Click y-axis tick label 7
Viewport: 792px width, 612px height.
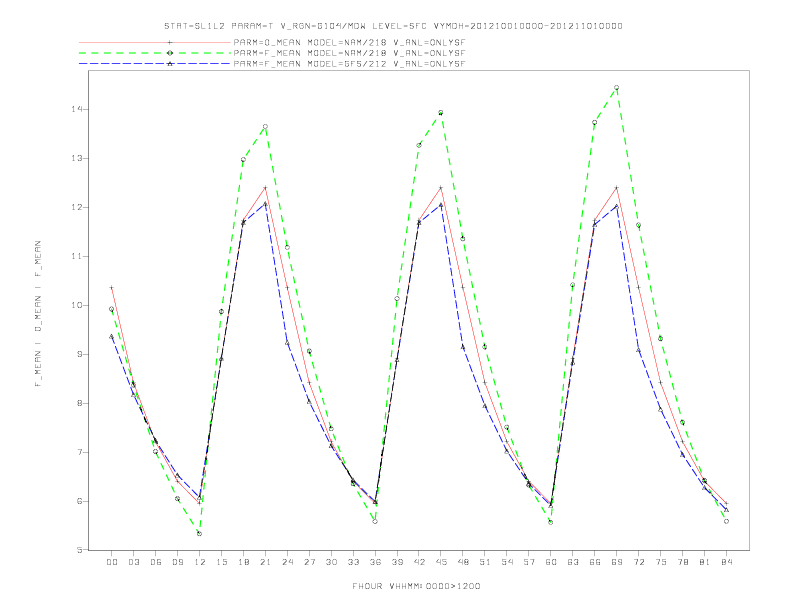[x=79, y=452]
